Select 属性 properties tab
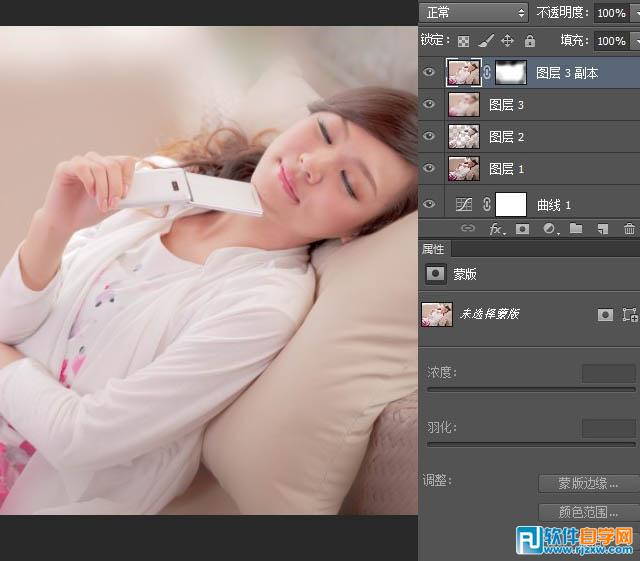The width and height of the screenshot is (640, 561). click(x=433, y=249)
